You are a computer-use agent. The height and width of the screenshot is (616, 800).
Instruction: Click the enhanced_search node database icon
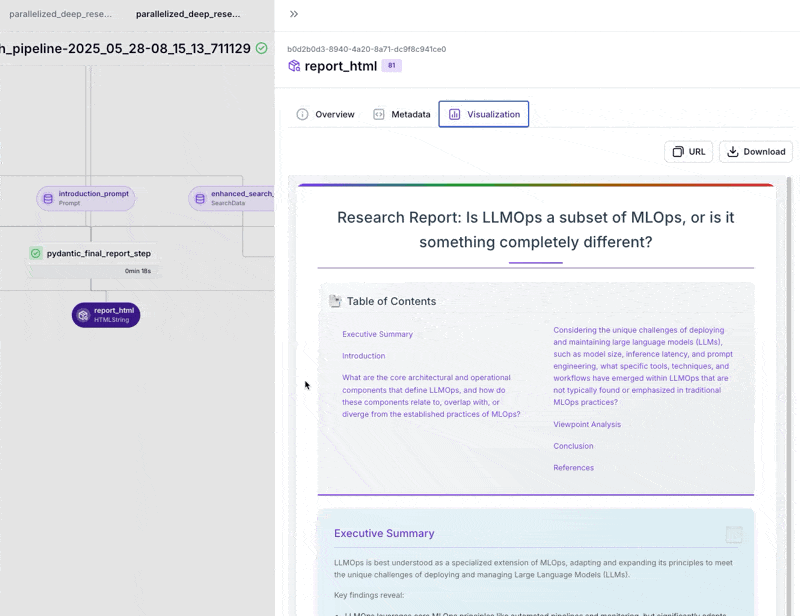(x=199, y=198)
